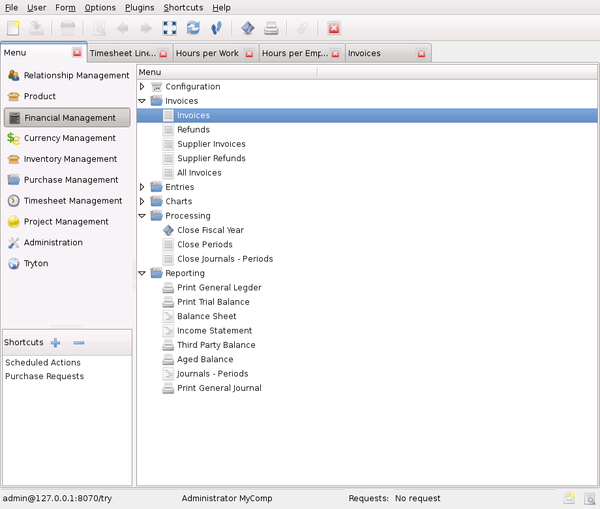Expand the Charts folder
This screenshot has width=600, height=509.
click(x=142, y=201)
